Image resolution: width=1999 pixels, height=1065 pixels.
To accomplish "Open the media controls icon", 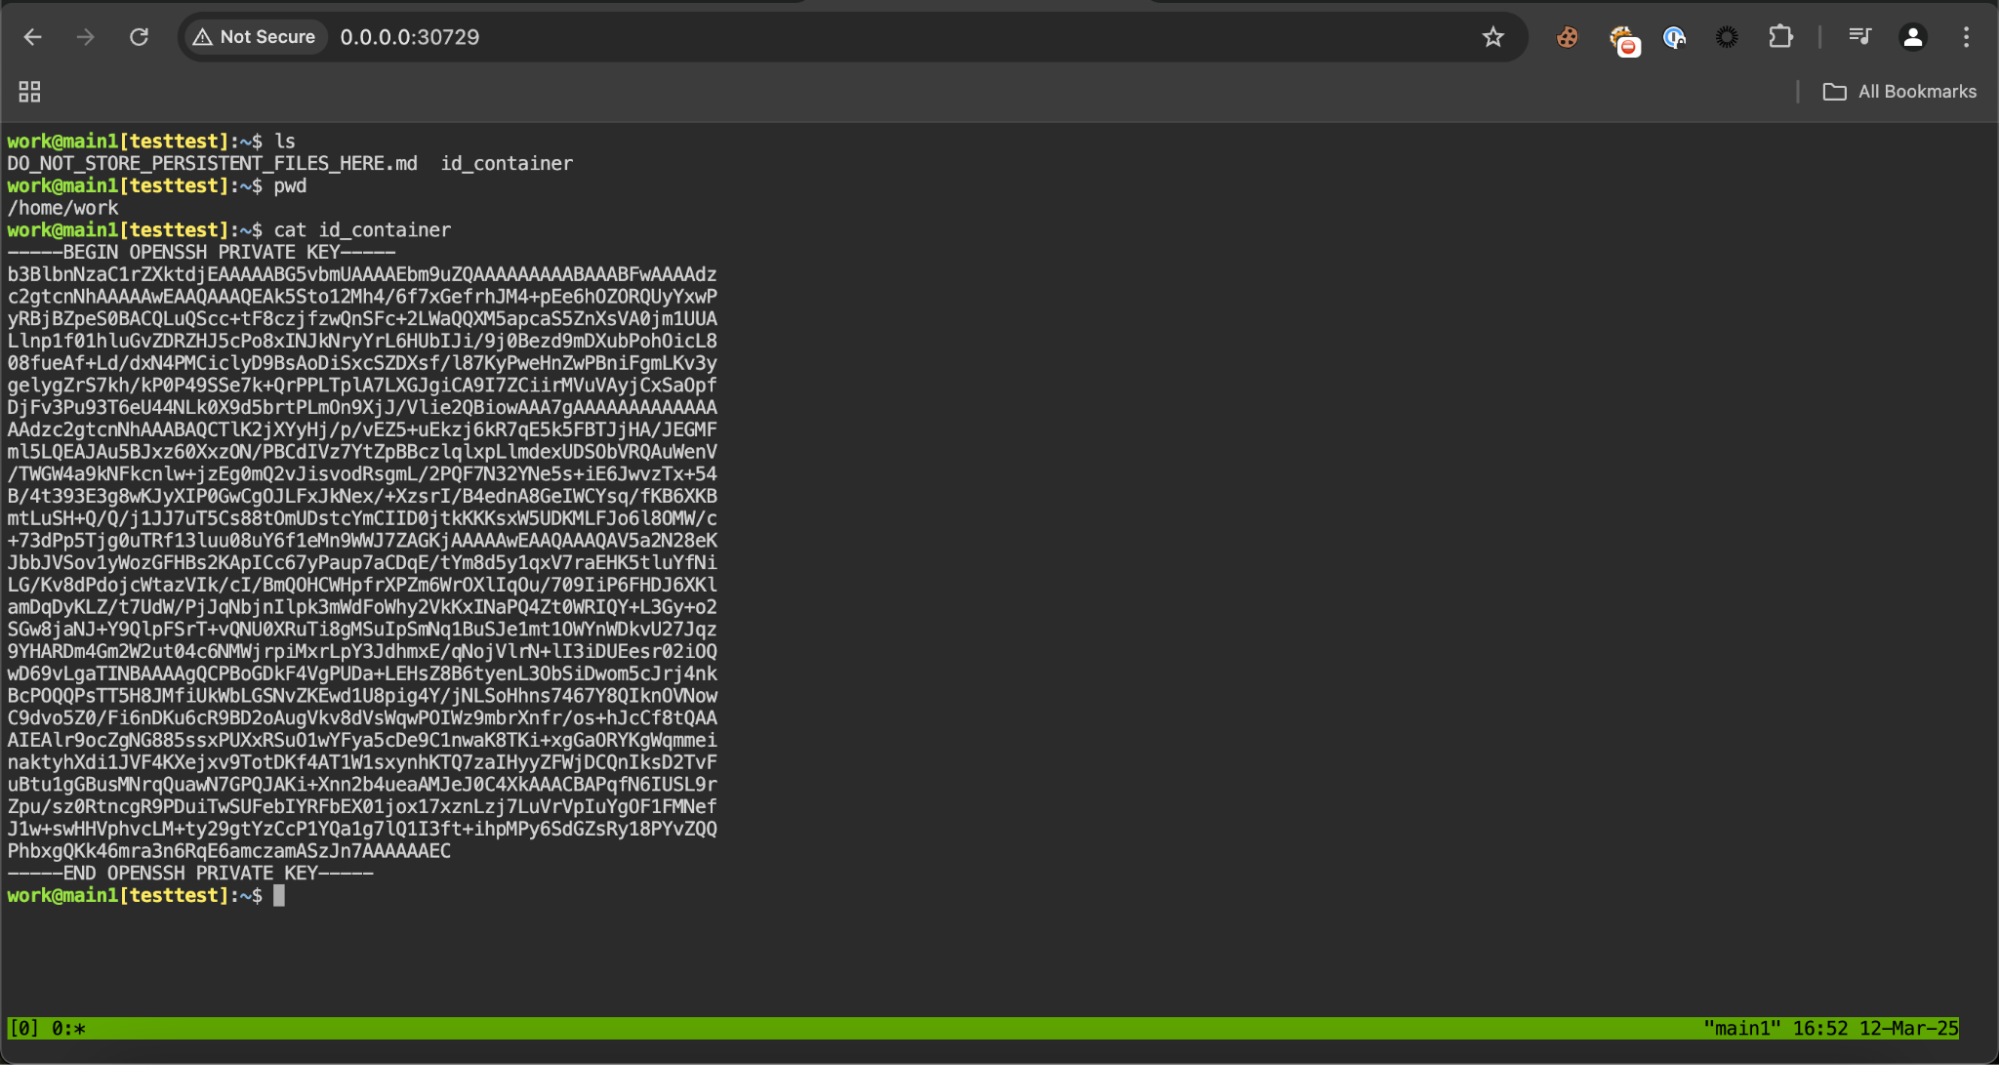I will [1860, 37].
